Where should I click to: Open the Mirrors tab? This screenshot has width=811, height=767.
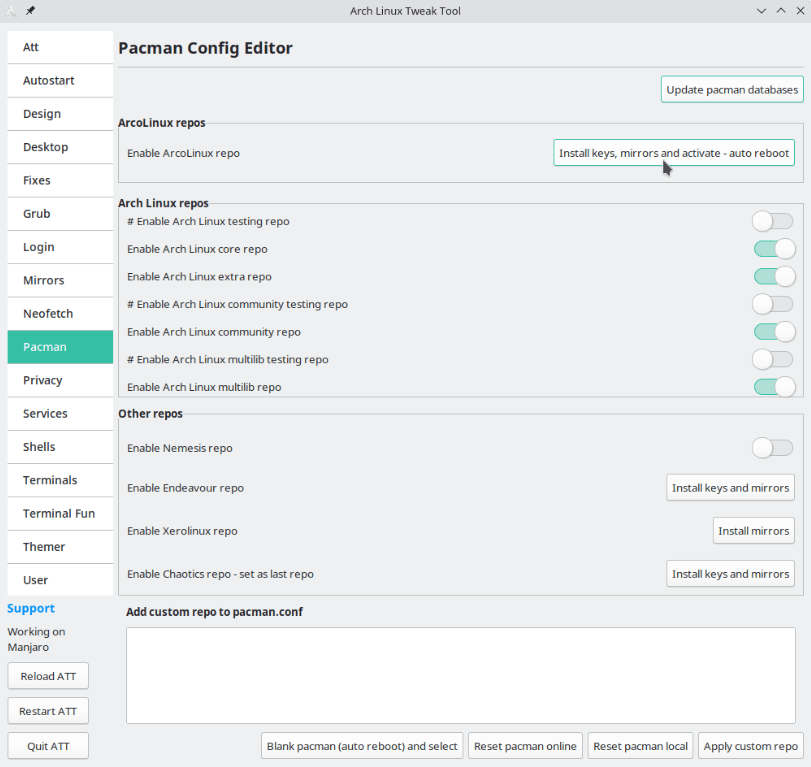tap(60, 280)
